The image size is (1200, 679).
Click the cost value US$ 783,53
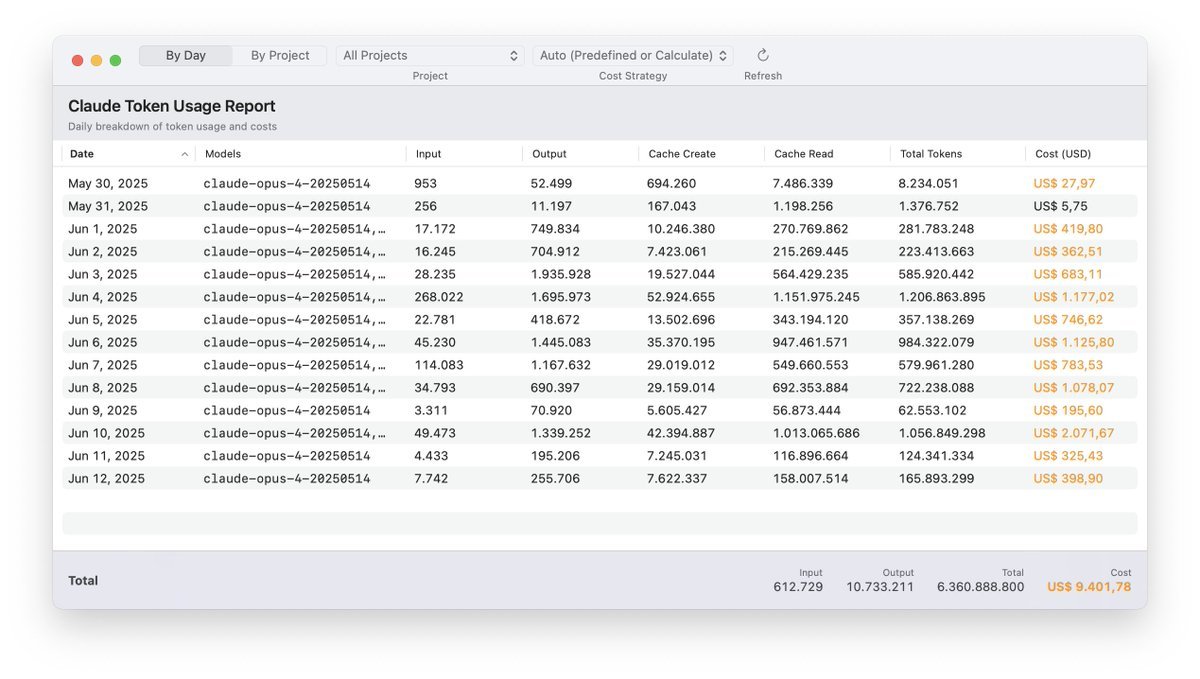click(1068, 365)
